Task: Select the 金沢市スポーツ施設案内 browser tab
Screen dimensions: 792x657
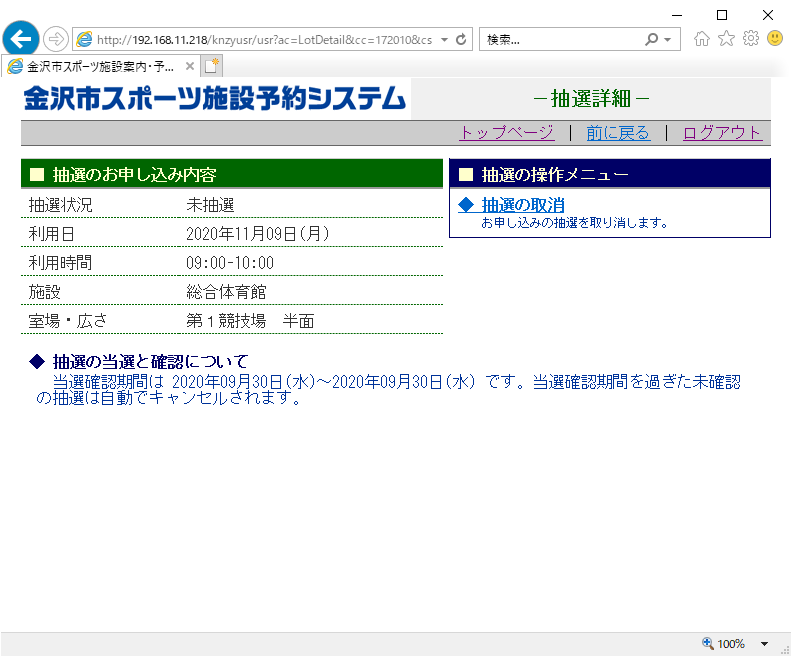Action: coord(100,66)
